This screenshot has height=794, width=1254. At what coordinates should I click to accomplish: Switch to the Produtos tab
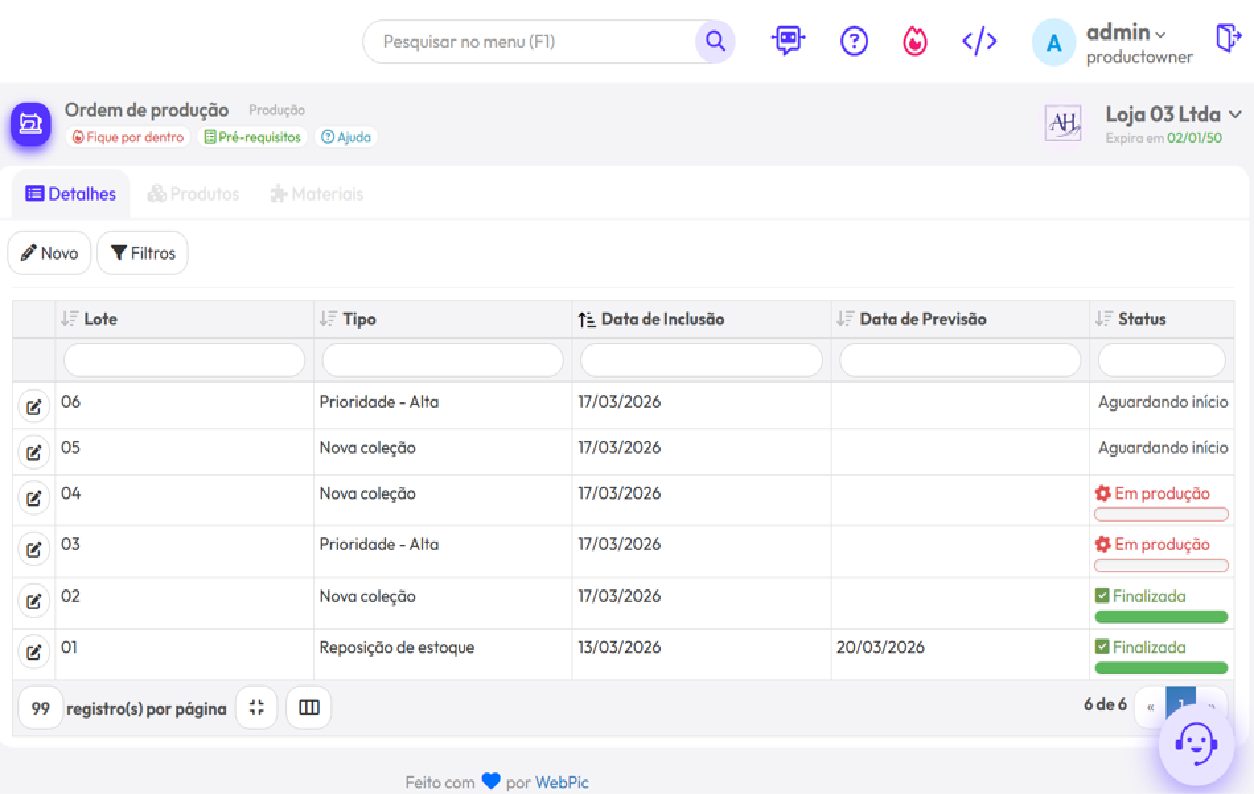tap(193, 193)
